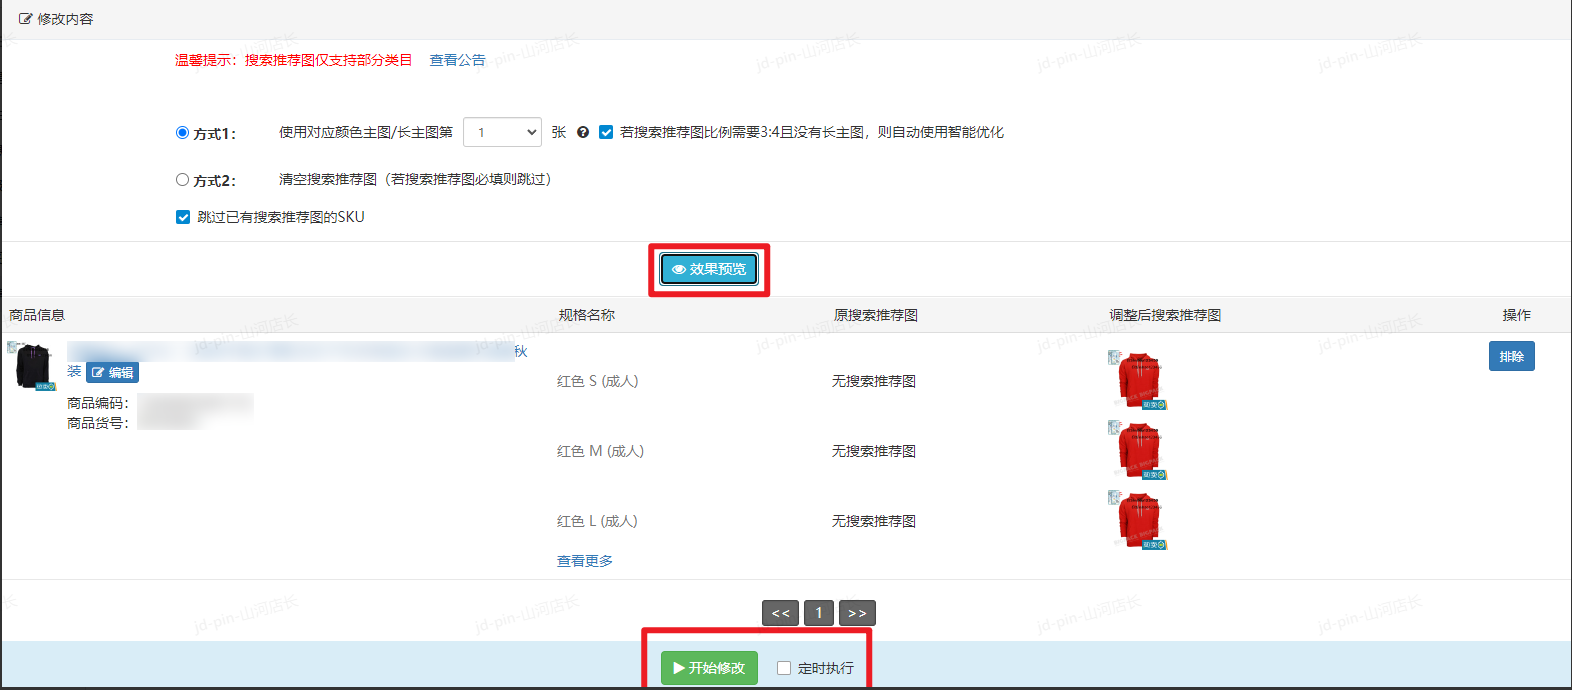This screenshot has height=690, width=1572.
Task: Go to previous page with << button
Action: (780, 613)
